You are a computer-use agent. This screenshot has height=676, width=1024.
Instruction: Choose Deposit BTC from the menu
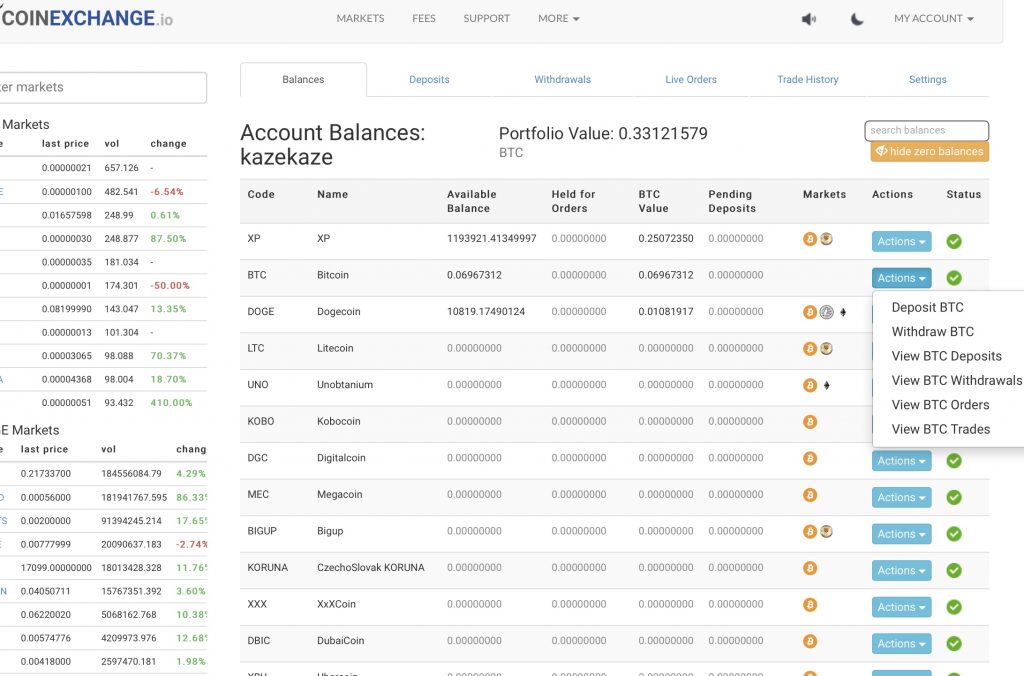(x=927, y=308)
